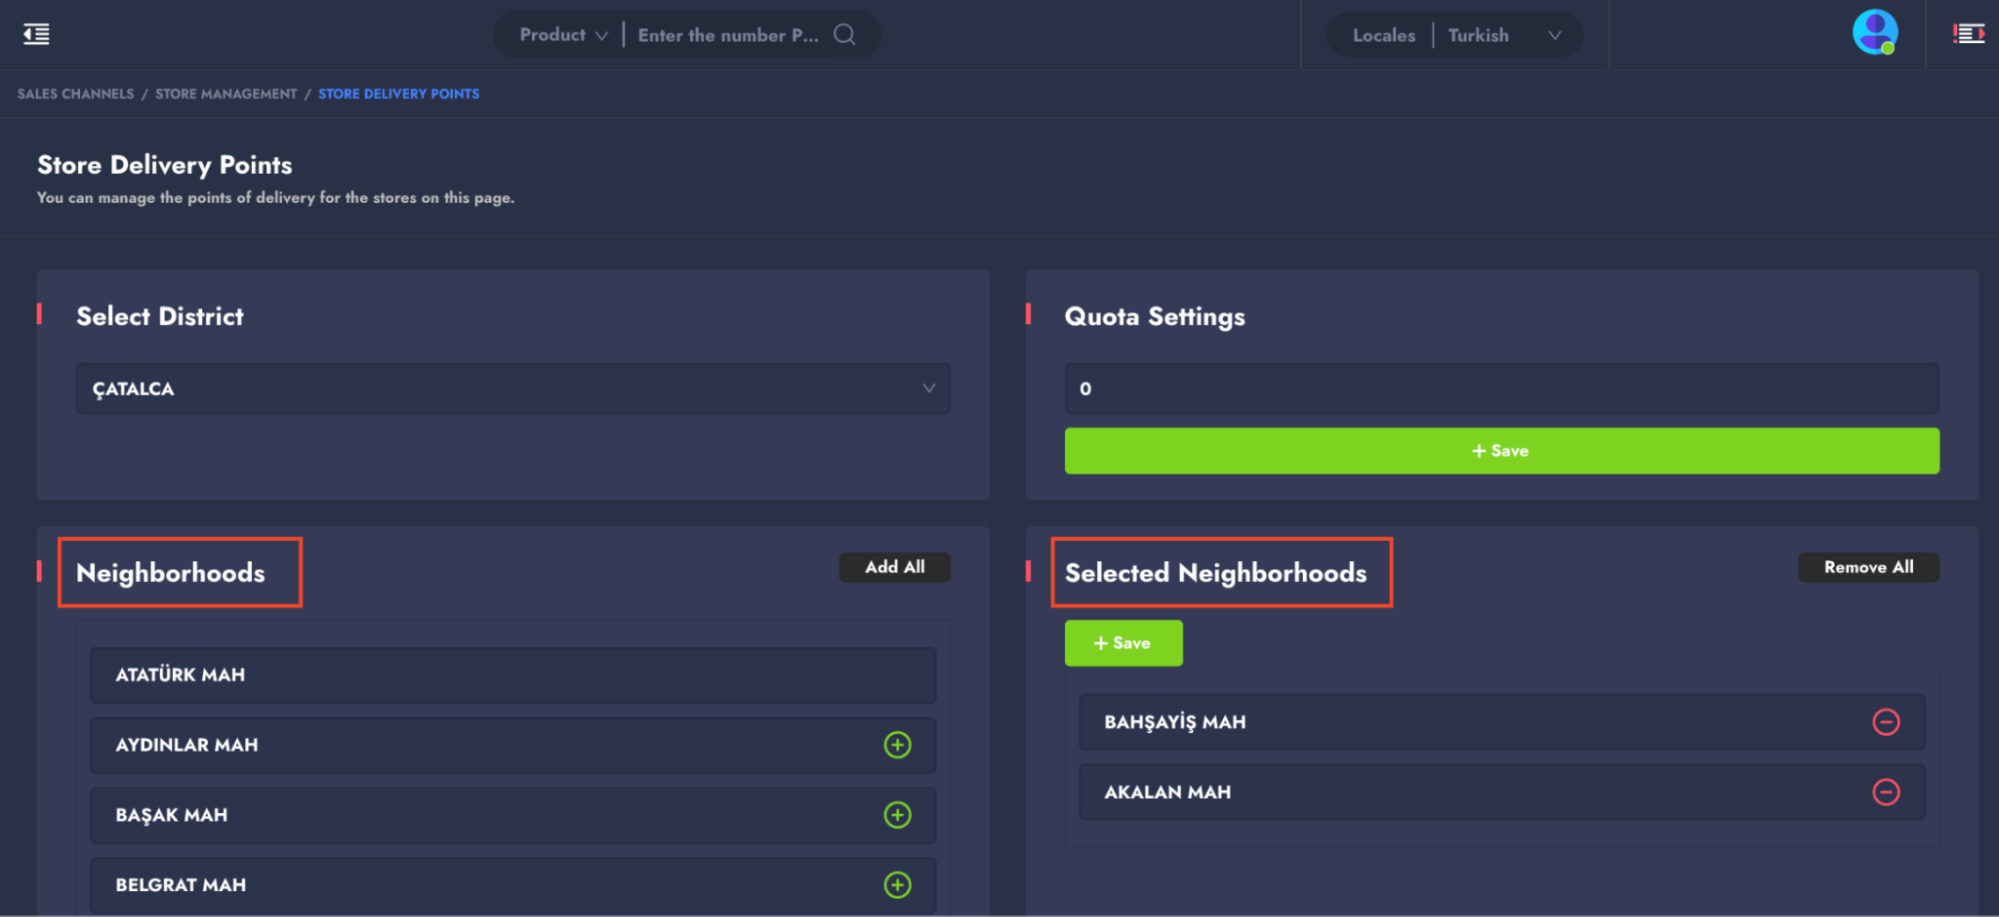Expand the Turkish locale dropdown
The height and width of the screenshot is (917, 1999).
(x=1504, y=35)
